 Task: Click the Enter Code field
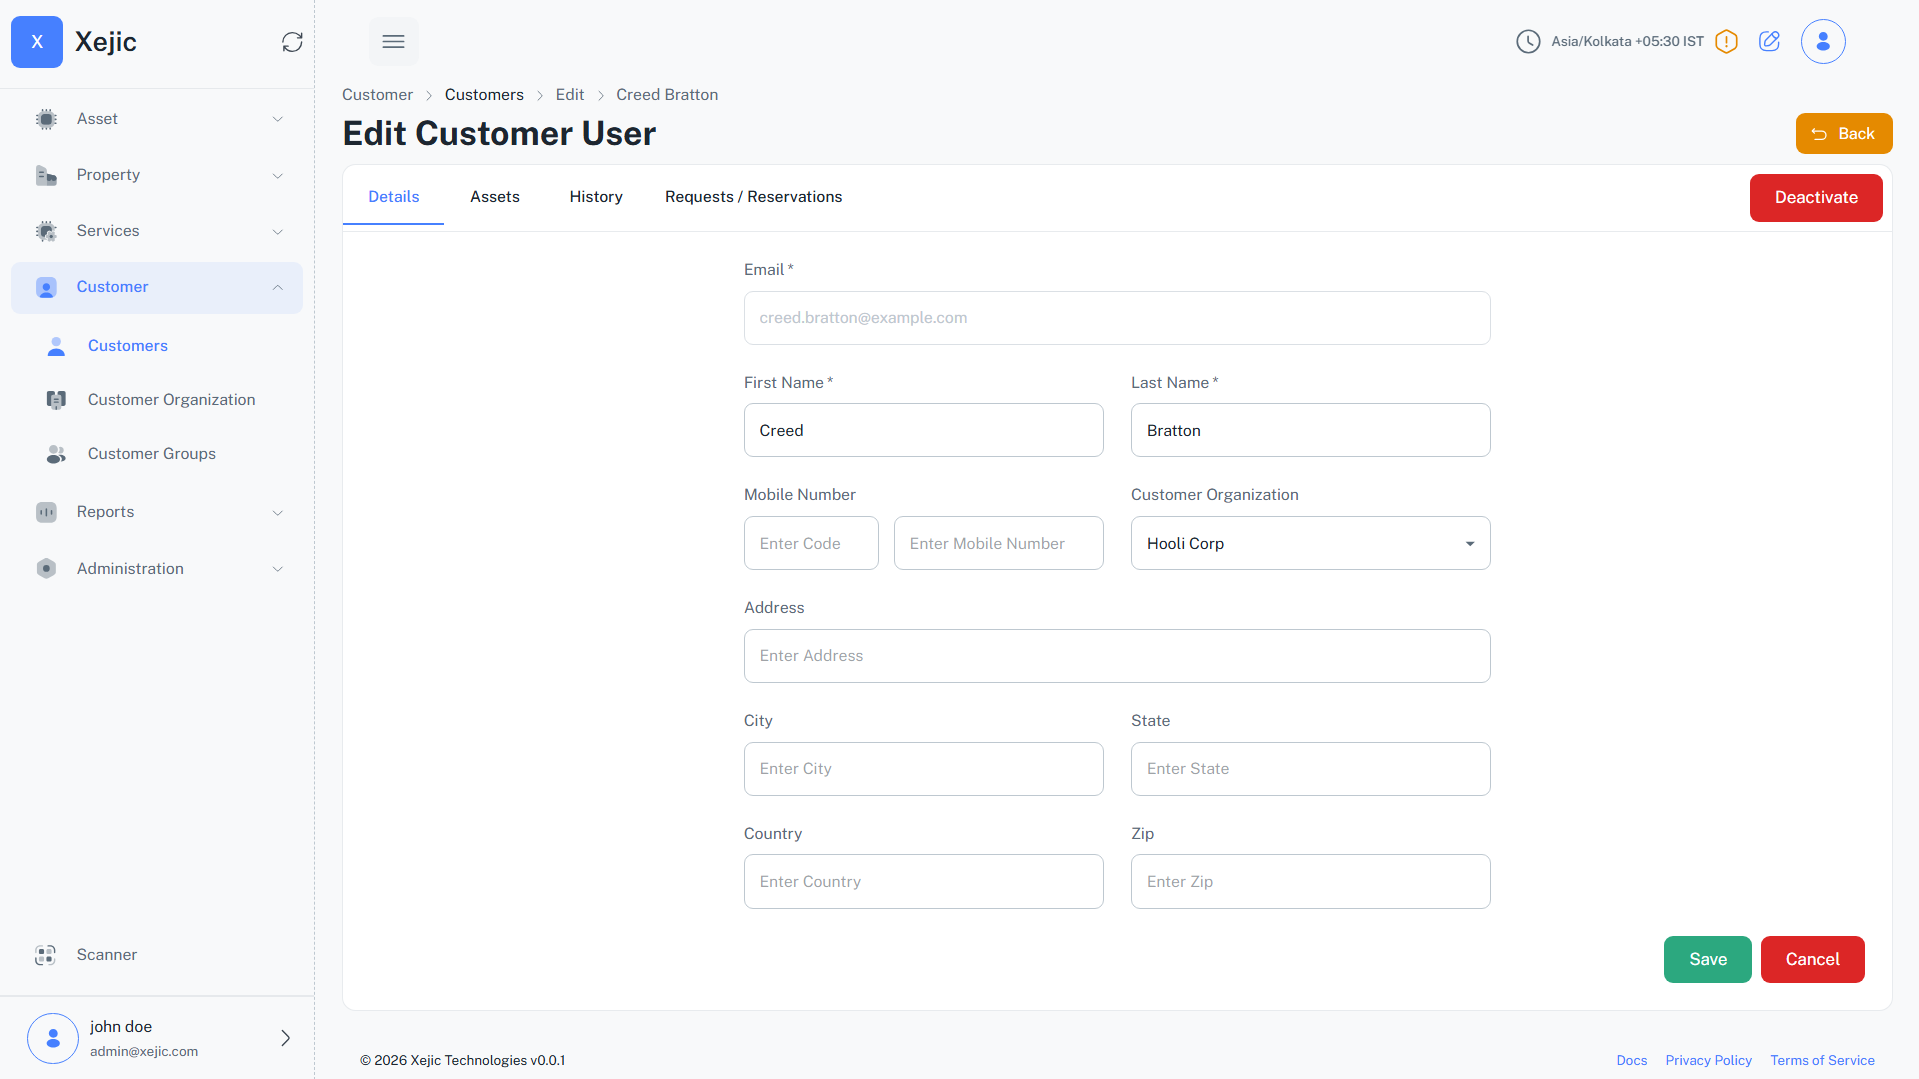coord(811,543)
